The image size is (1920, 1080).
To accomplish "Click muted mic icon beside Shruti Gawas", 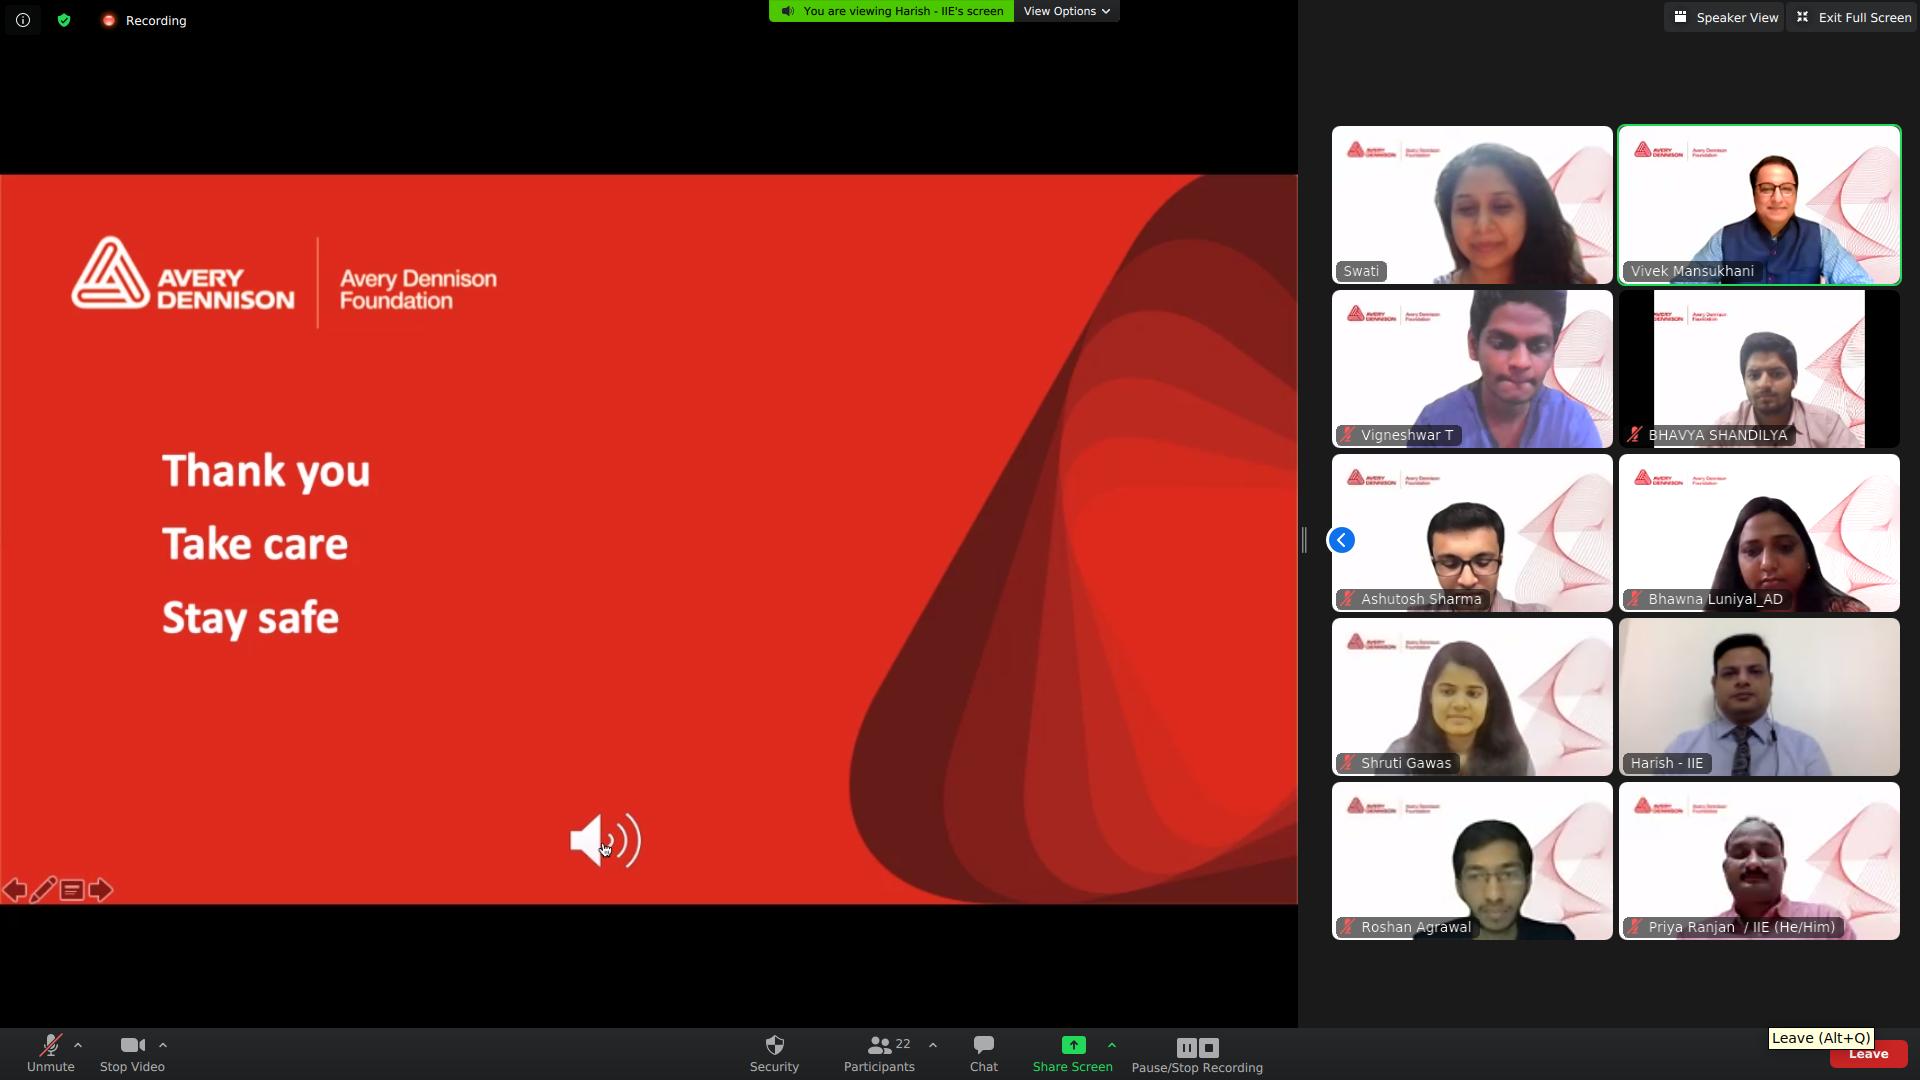I will 1348,763.
